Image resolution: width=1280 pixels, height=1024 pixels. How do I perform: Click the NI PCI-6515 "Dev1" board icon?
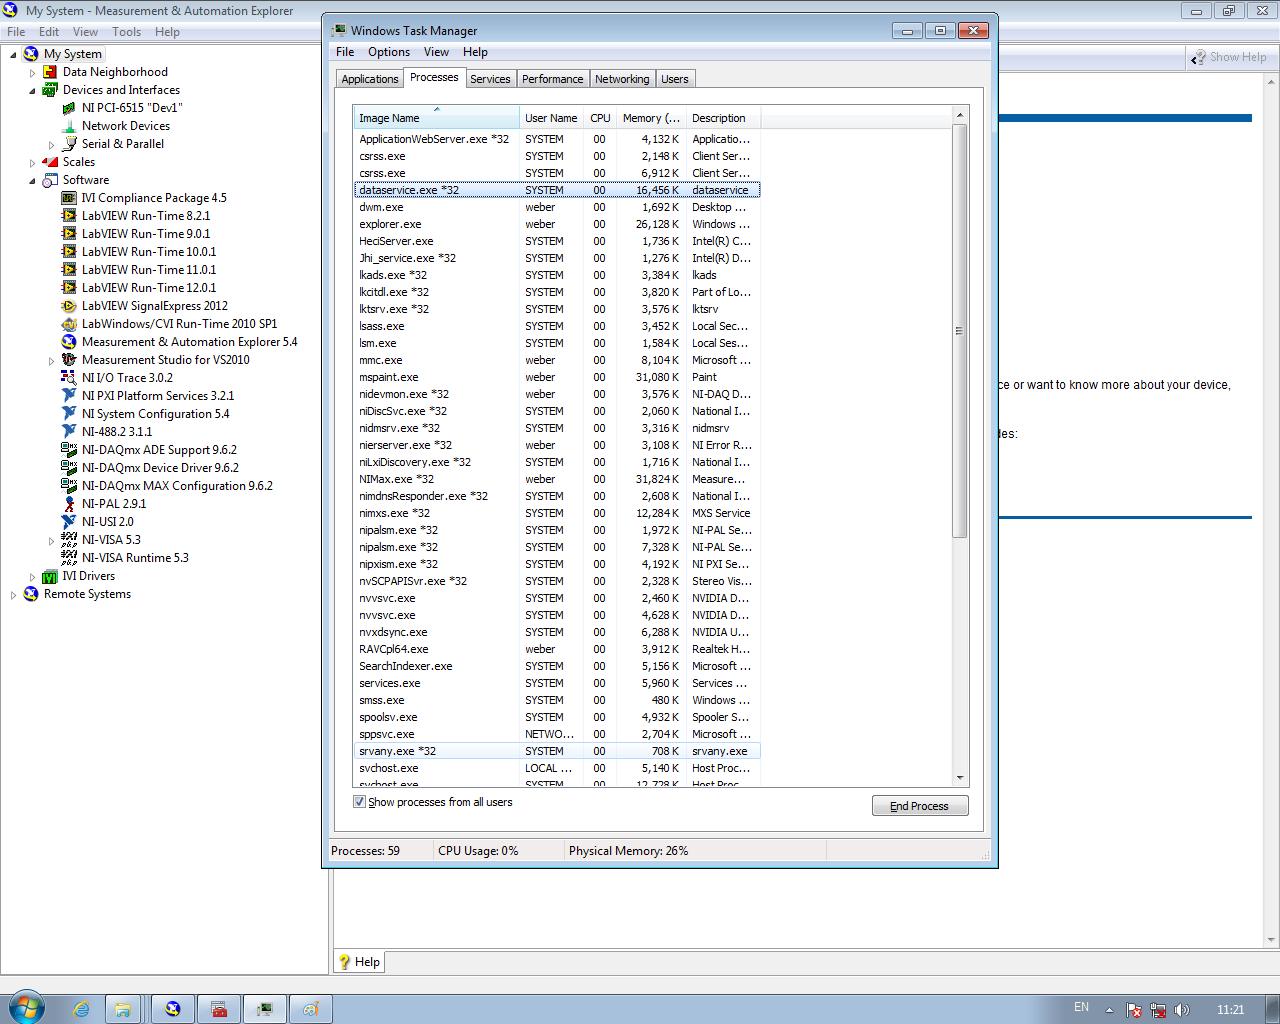(69, 108)
